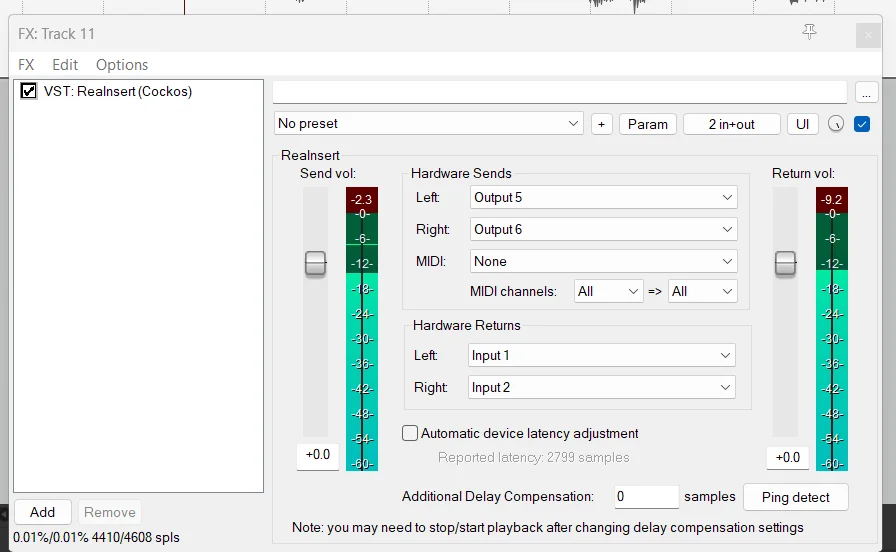Bypass ReaInsert using the blue checkbox
Viewport: 896px width, 552px height.
point(862,124)
